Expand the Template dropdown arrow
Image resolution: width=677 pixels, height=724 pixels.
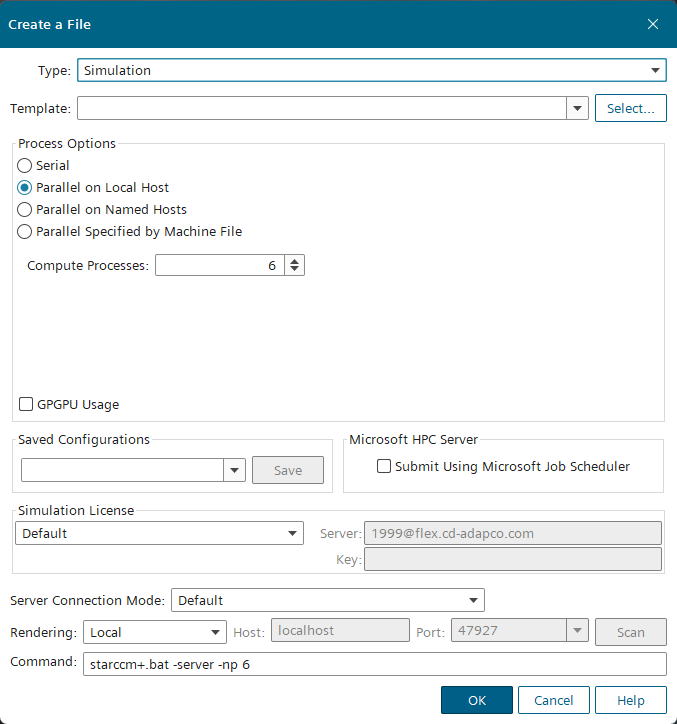point(577,108)
